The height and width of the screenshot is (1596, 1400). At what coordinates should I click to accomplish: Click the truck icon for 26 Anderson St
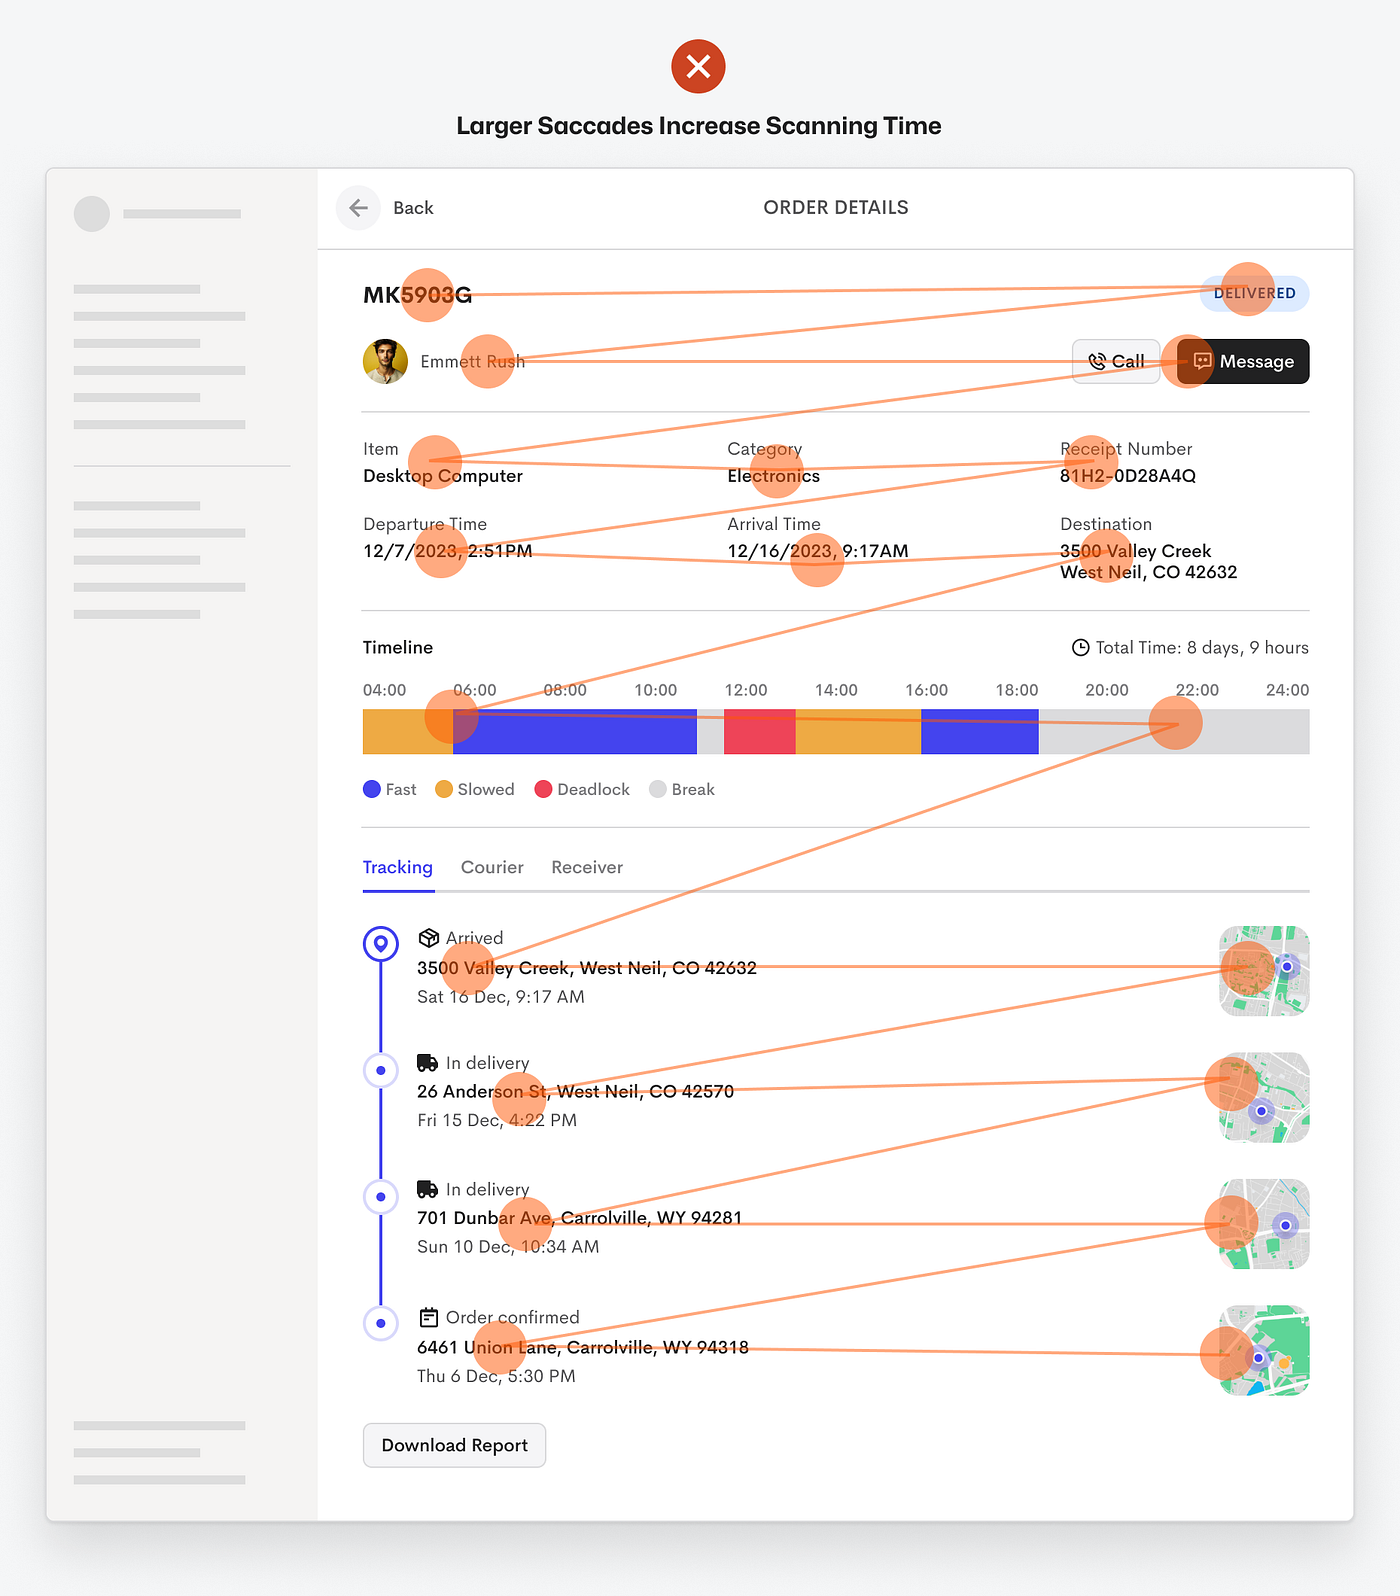428,1063
